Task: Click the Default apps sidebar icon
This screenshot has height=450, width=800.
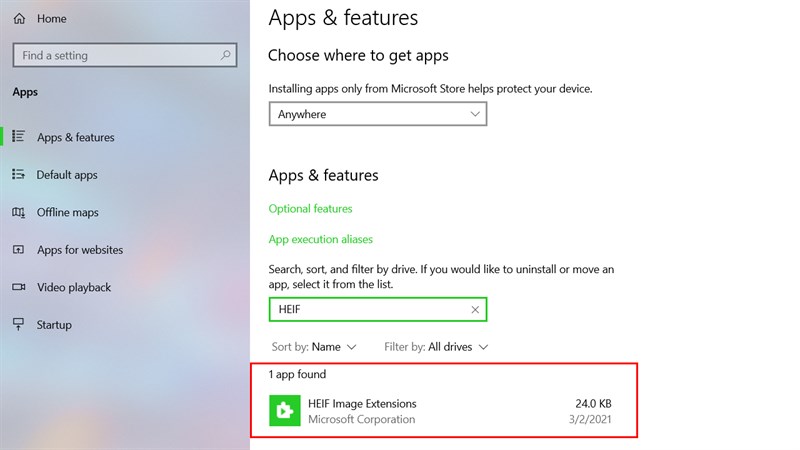Action: coord(19,175)
